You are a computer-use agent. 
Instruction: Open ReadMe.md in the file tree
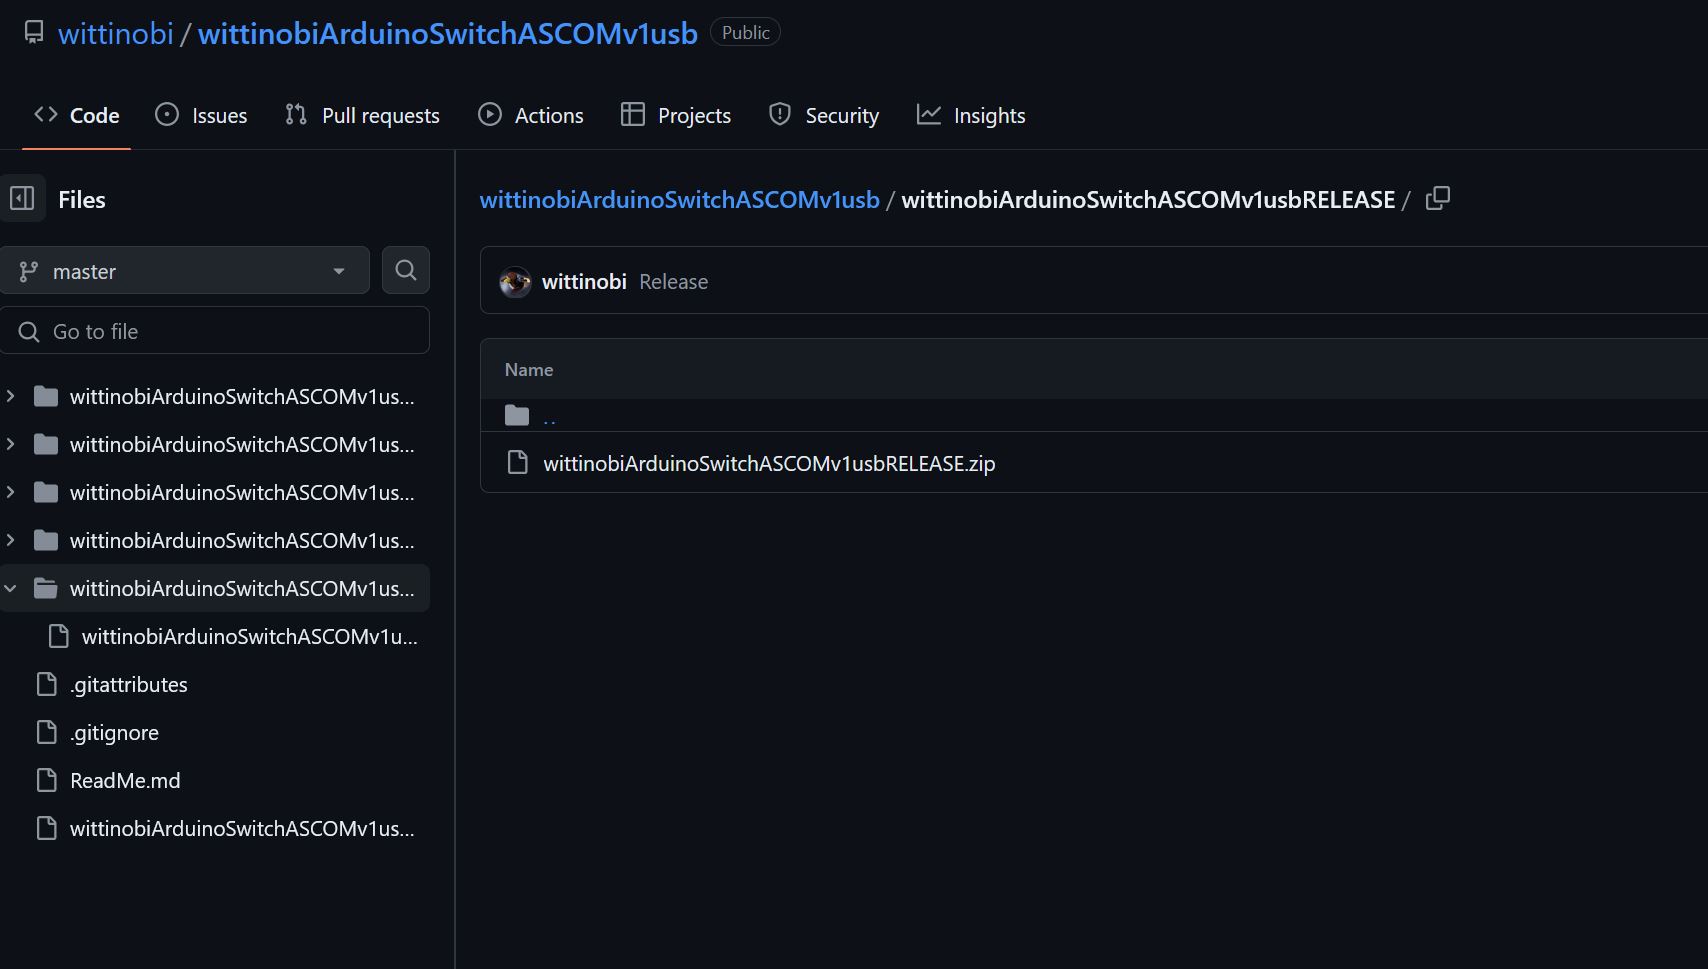coord(125,781)
